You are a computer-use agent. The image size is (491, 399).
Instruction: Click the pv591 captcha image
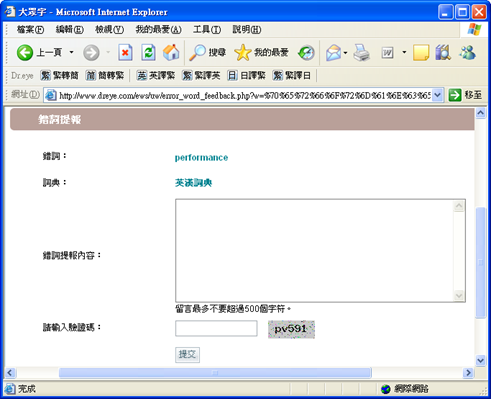point(291,329)
